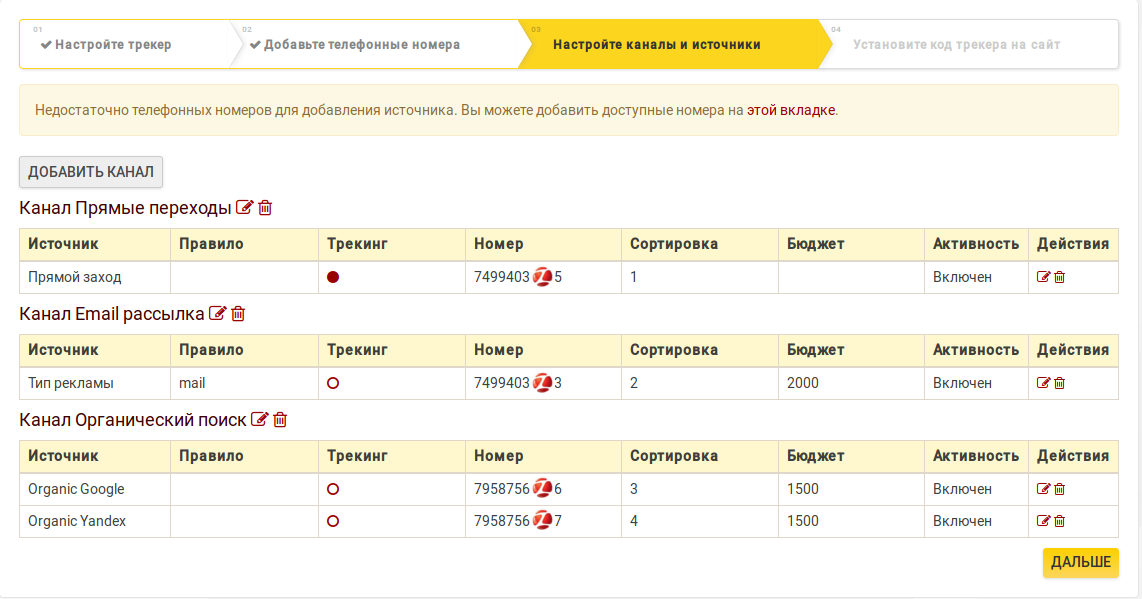This screenshot has width=1142, height=599.
Task: Edit the Прямой заход source row
Action: pyautogui.click(x=1043, y=277)
